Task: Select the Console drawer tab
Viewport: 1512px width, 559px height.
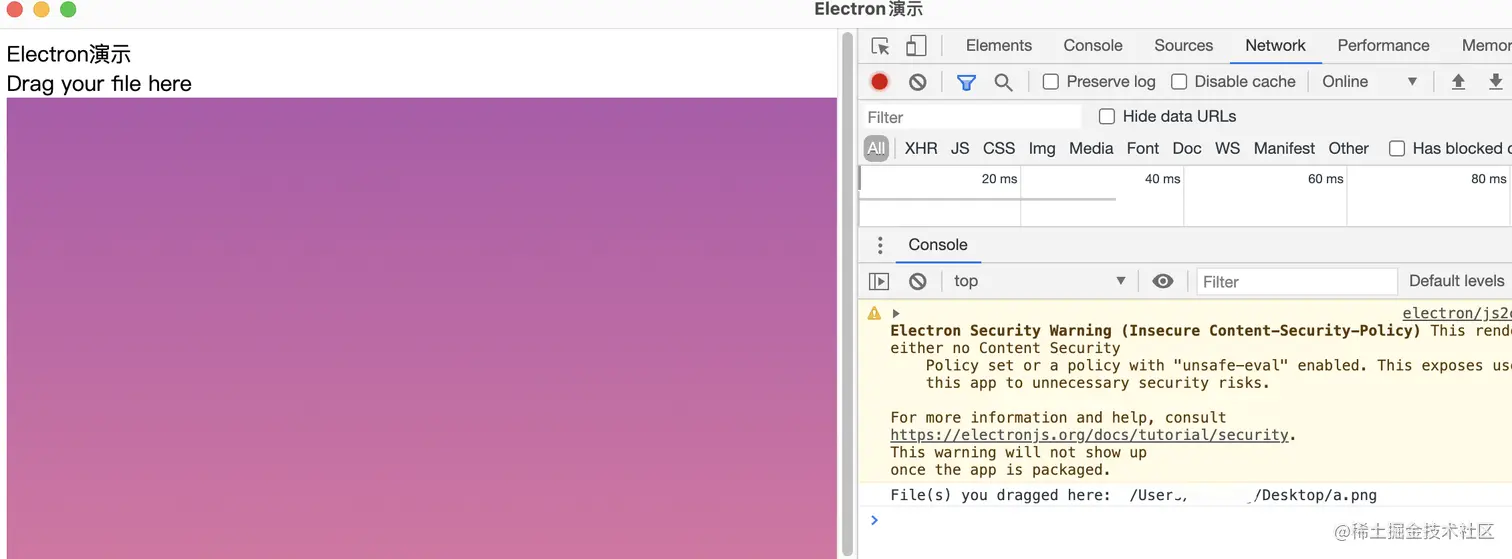Action: [937, 245]
